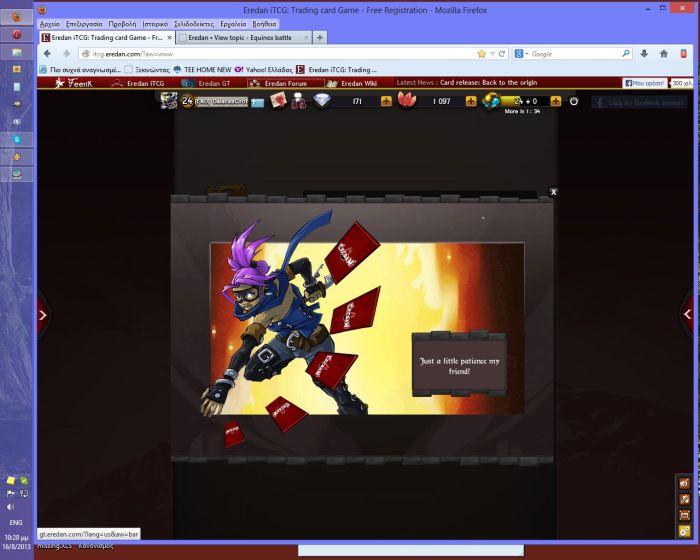700x560 pixels.
Task: Open bookmark Ξεκινώντας
Action: 147,70
